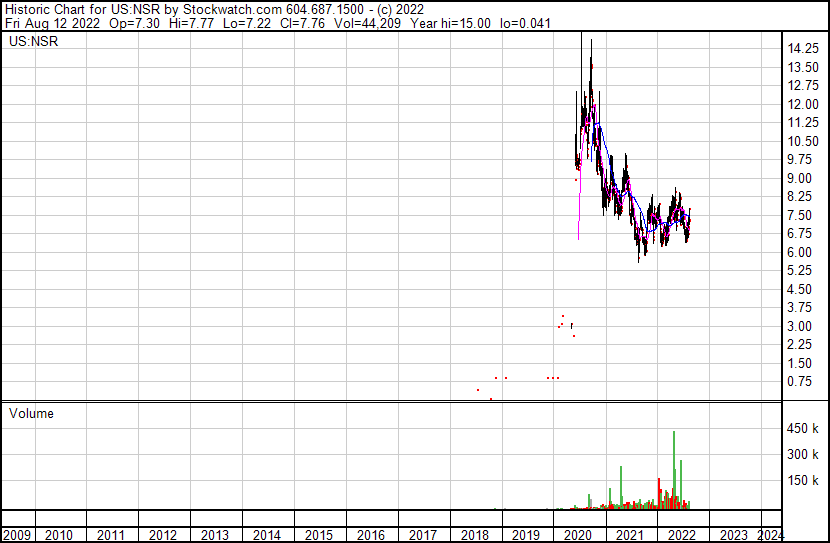
Task: Select the 2022 year on the time axis
Action: [x=683, y=535]
